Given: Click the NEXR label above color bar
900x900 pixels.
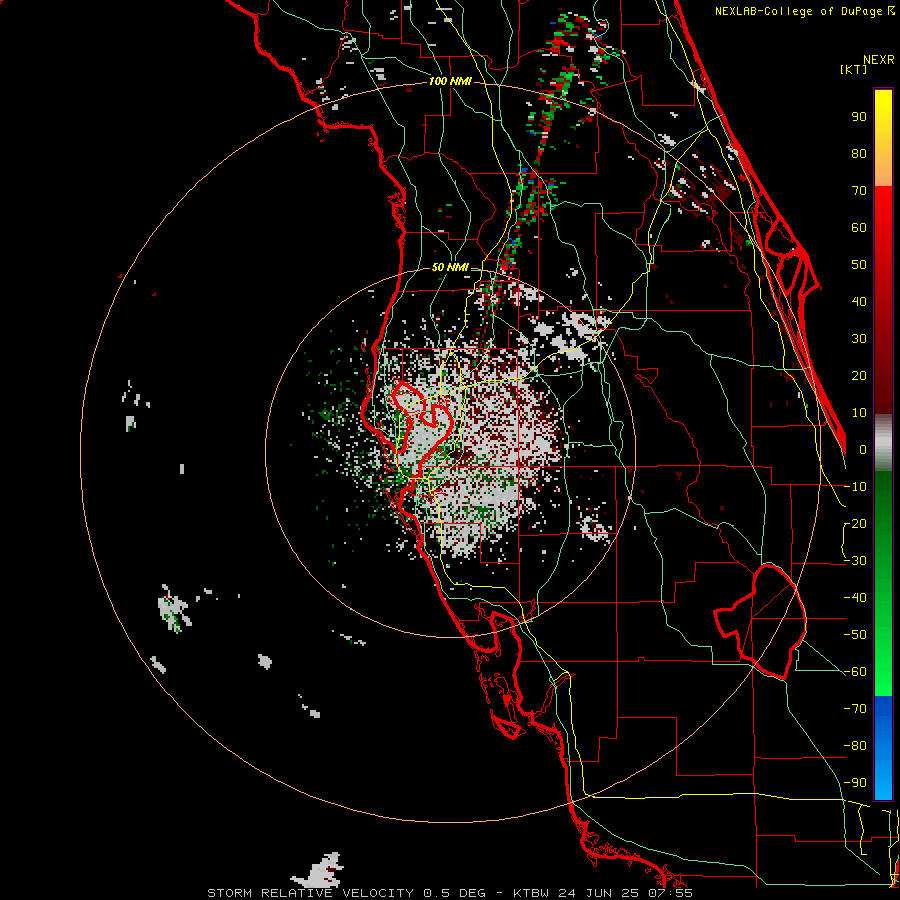Looking at the screenshot, I should coord(879,60).
